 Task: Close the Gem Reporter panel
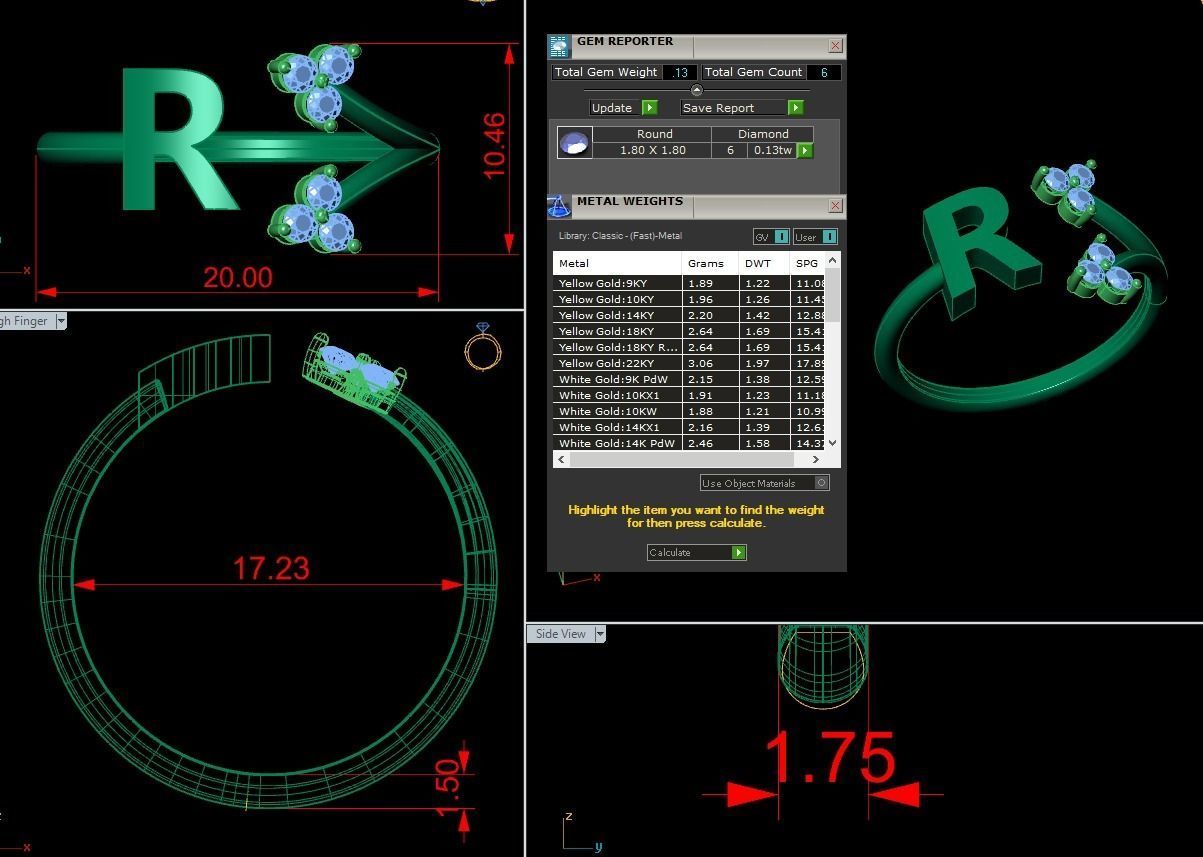point(835,46)
